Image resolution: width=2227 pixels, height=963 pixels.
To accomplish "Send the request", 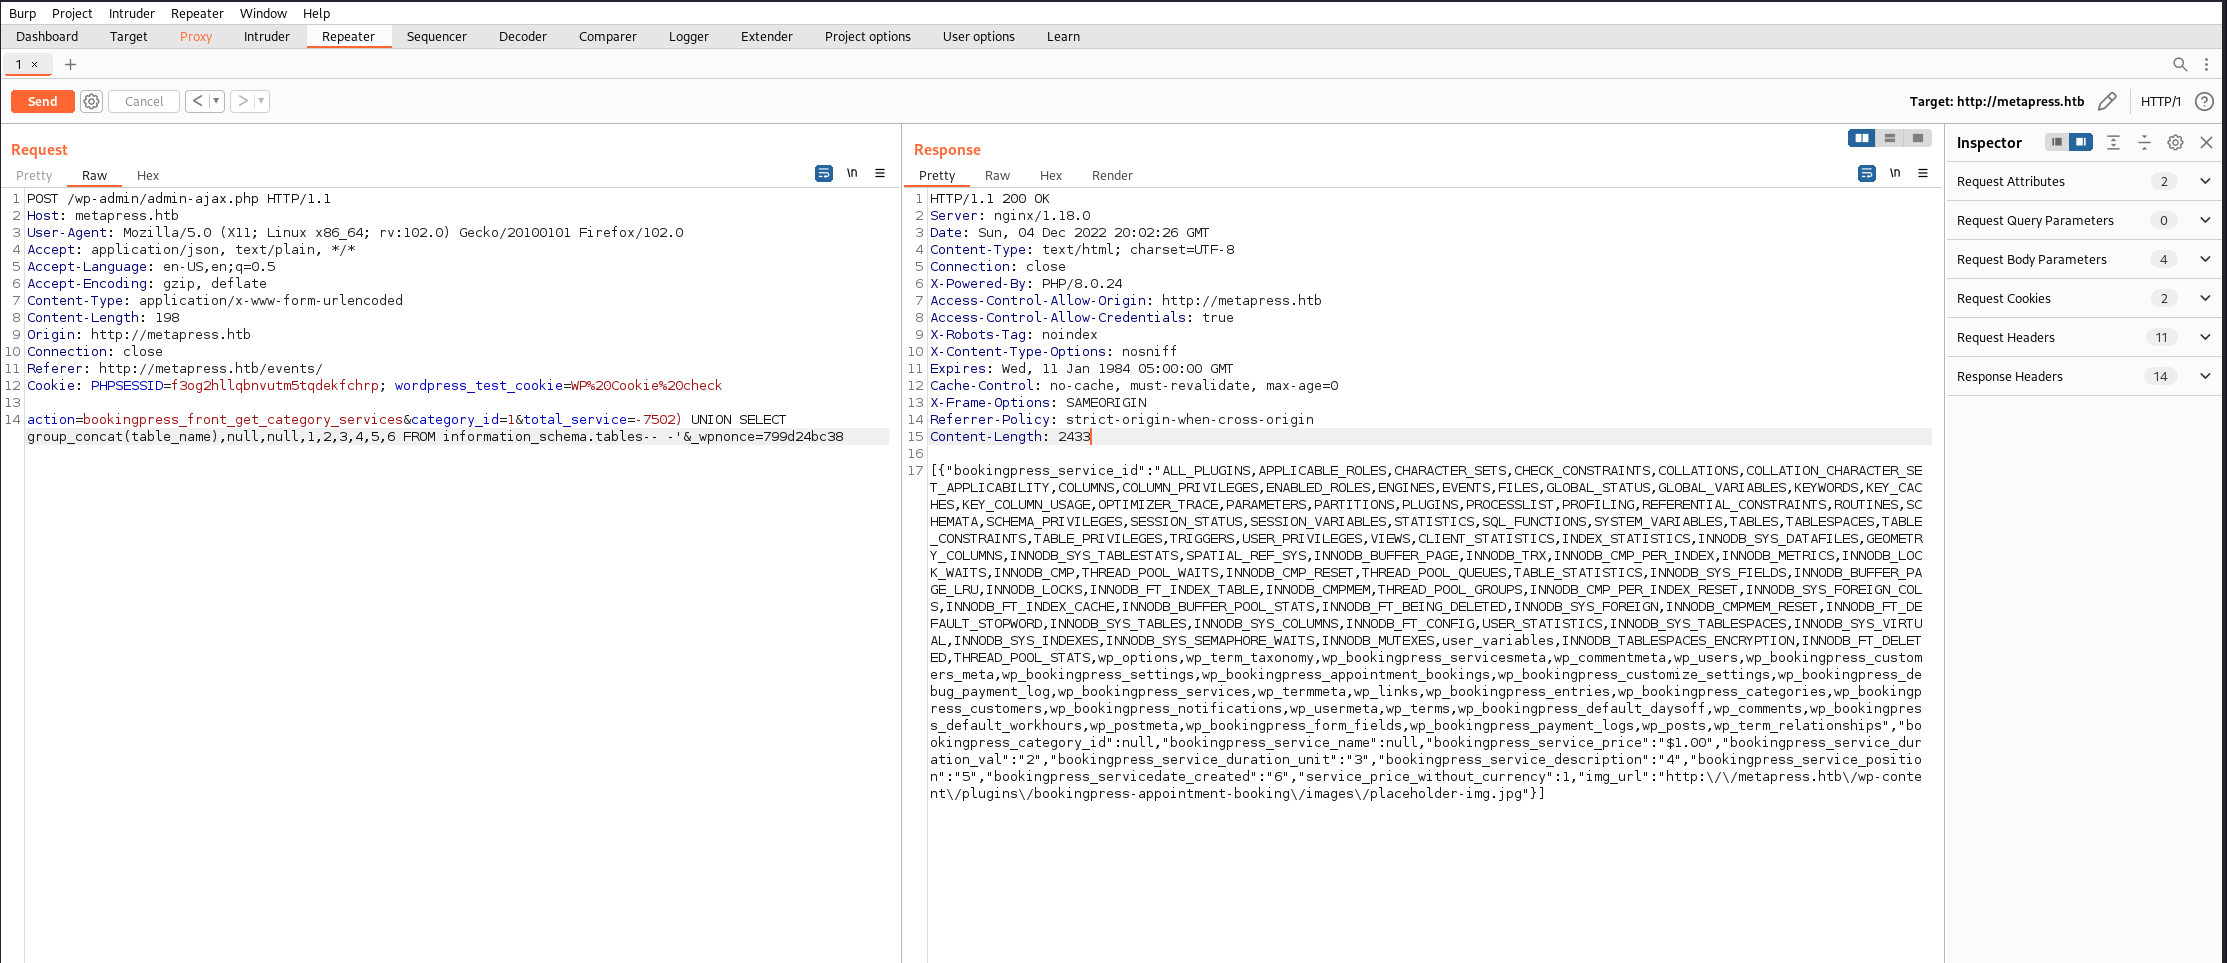I will click(42, 101).
